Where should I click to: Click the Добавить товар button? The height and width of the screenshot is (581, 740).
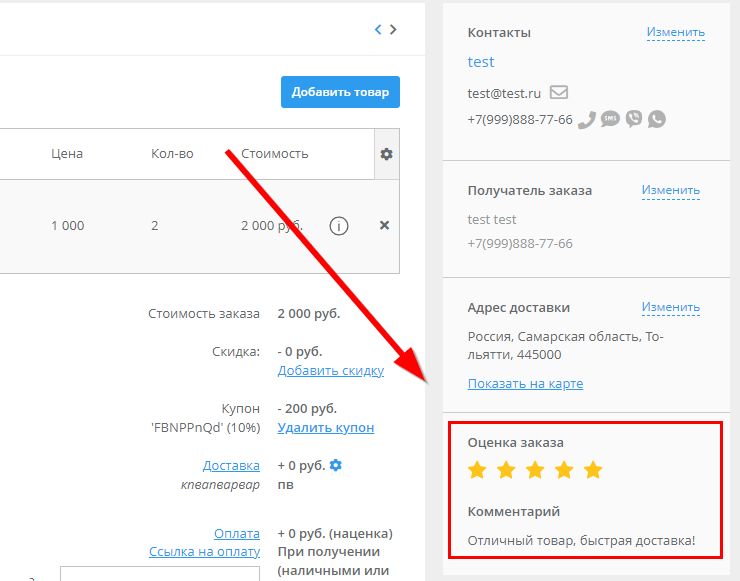(340, 92)
